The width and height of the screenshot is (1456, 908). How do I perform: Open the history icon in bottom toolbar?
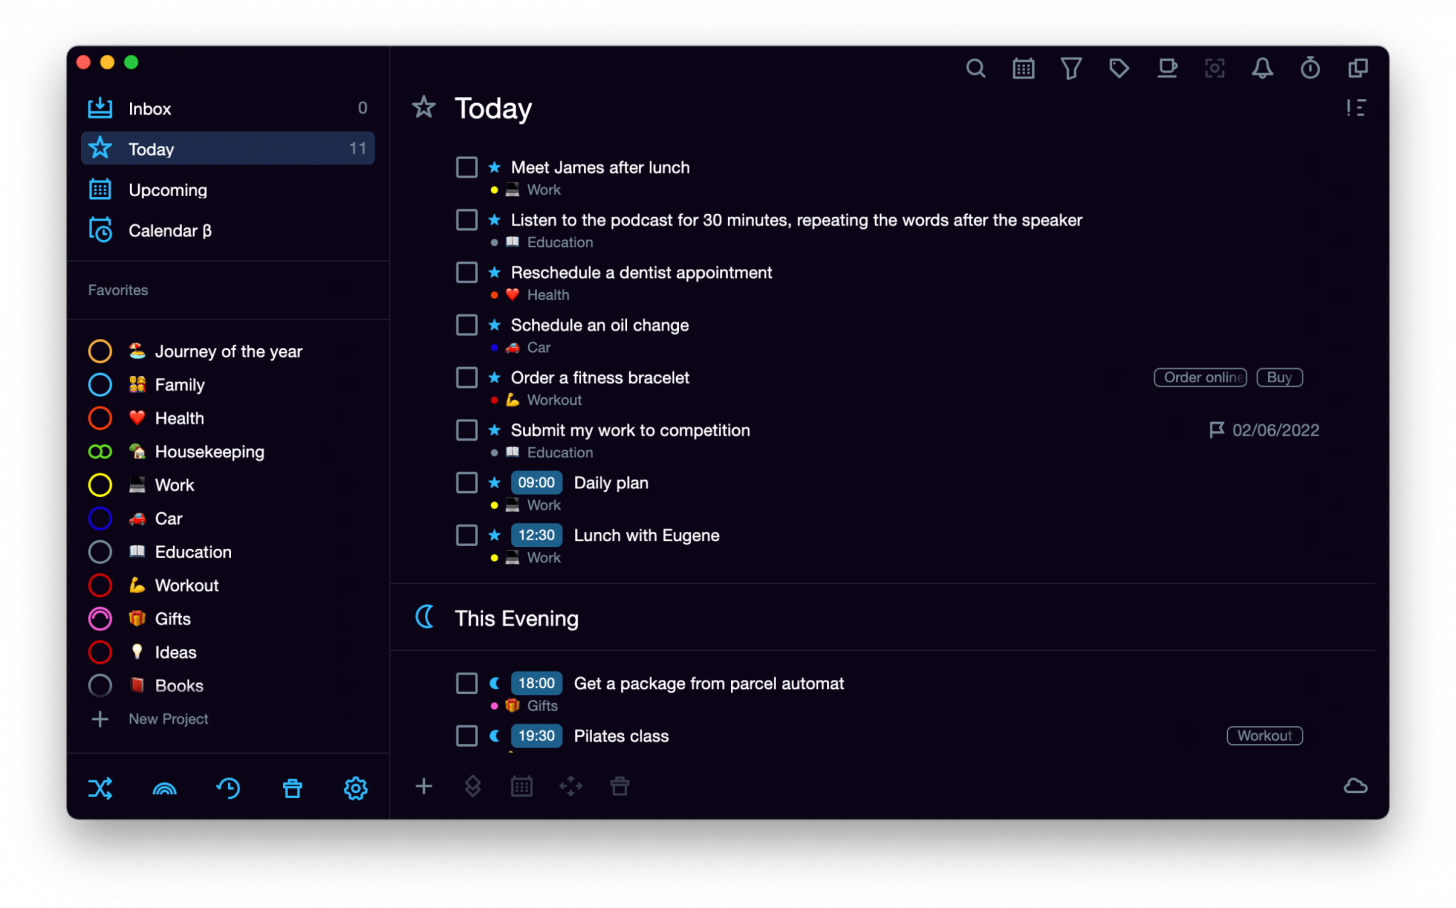tap(228, 788)
